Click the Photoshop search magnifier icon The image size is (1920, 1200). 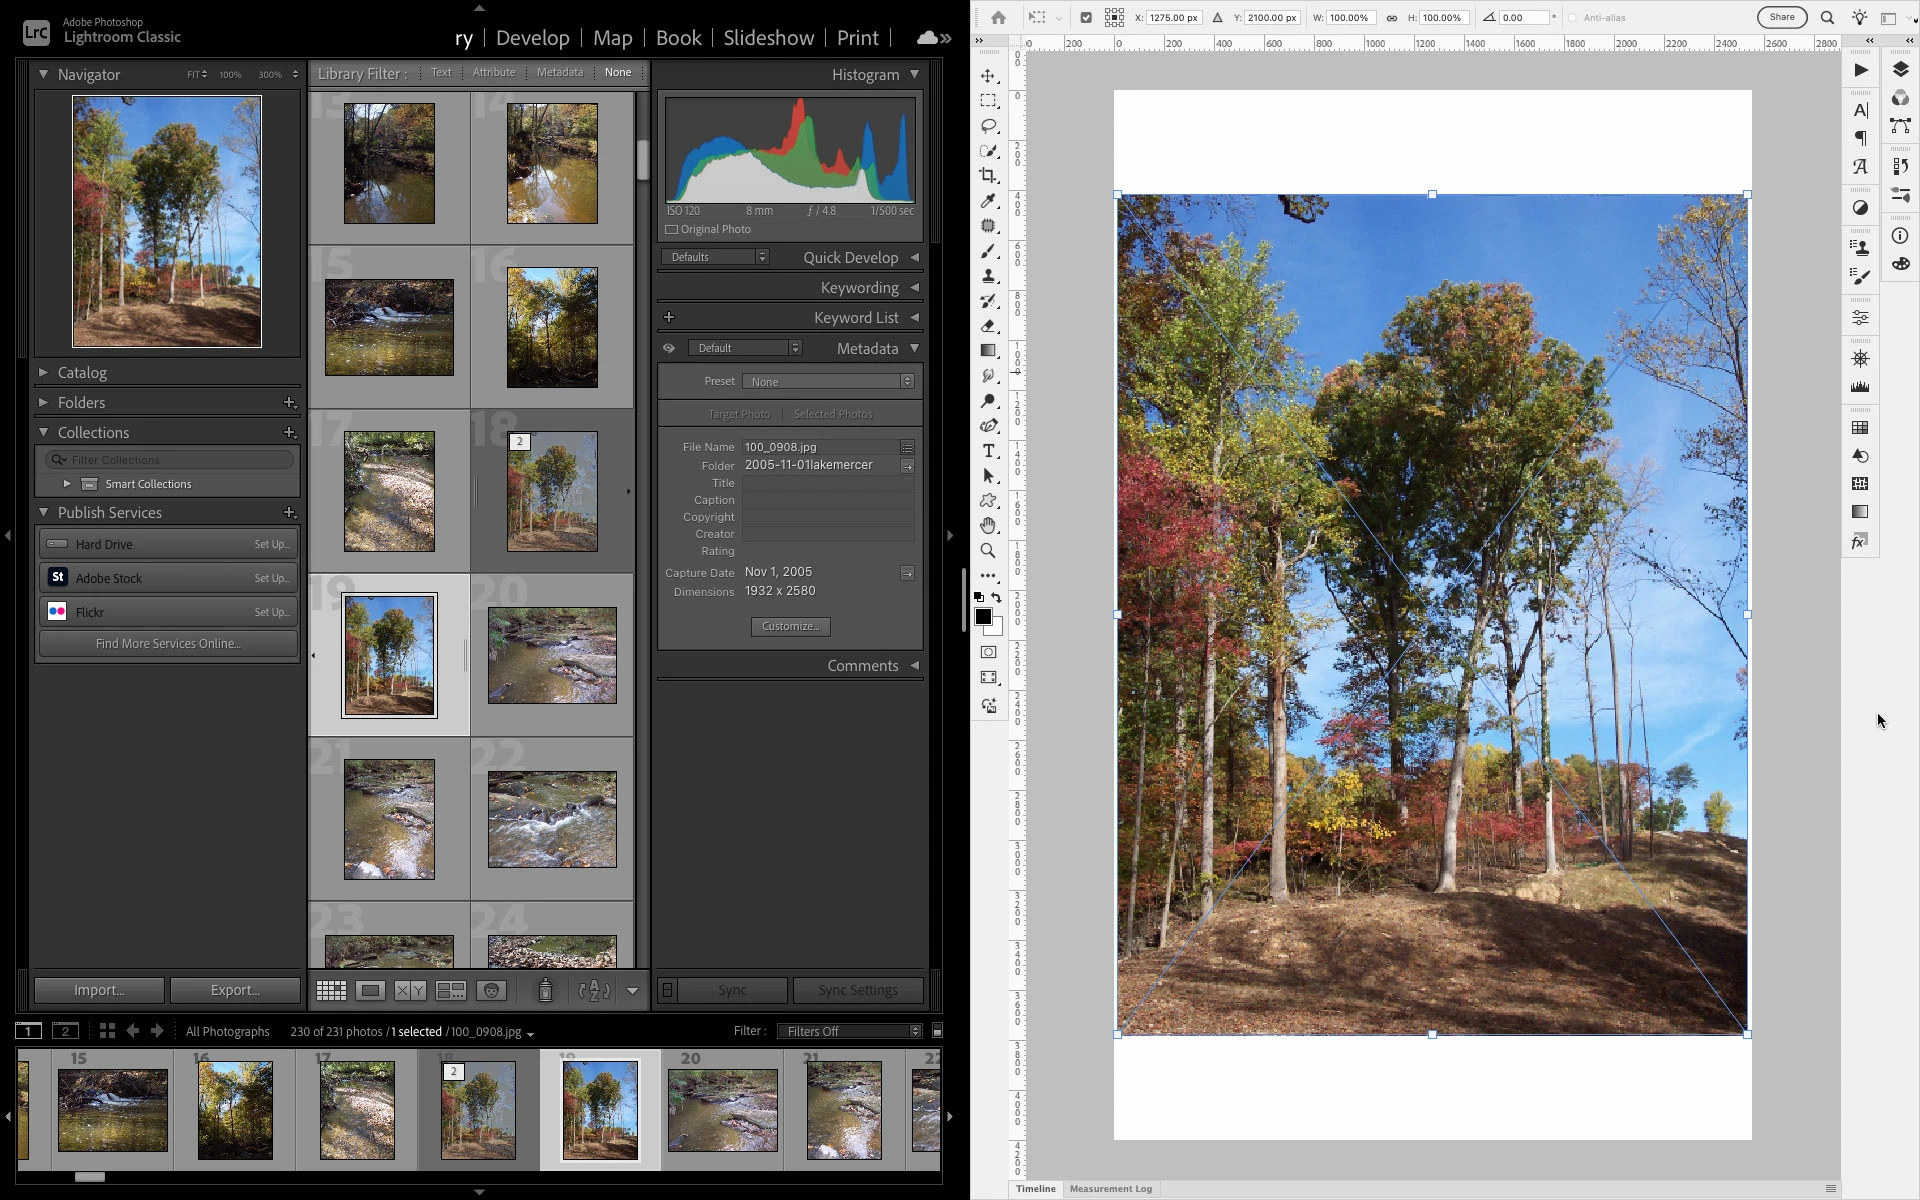tap(1827, 18)
